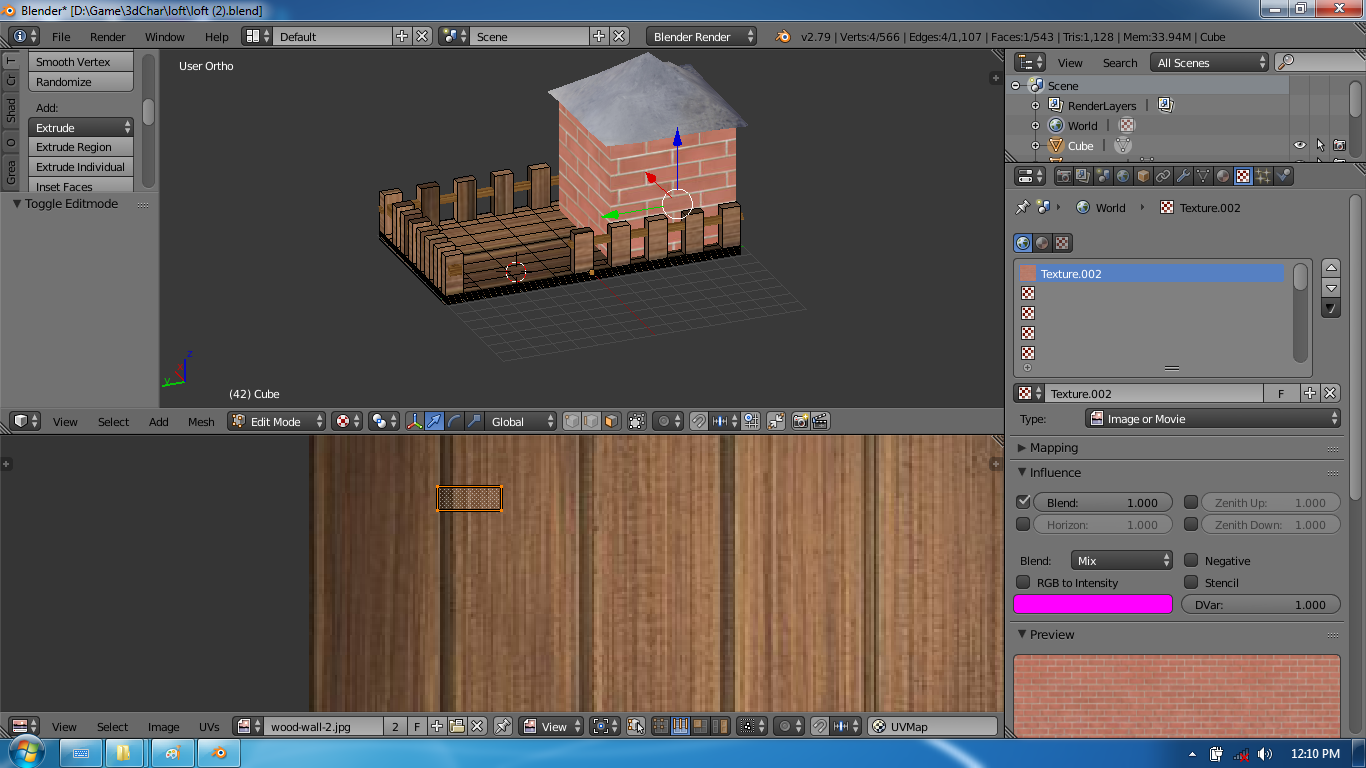The height and width of the screenshot is (768, 1366).
Task: Open the Type dropdown set to Image or Movie
Action: (1211, 418)
